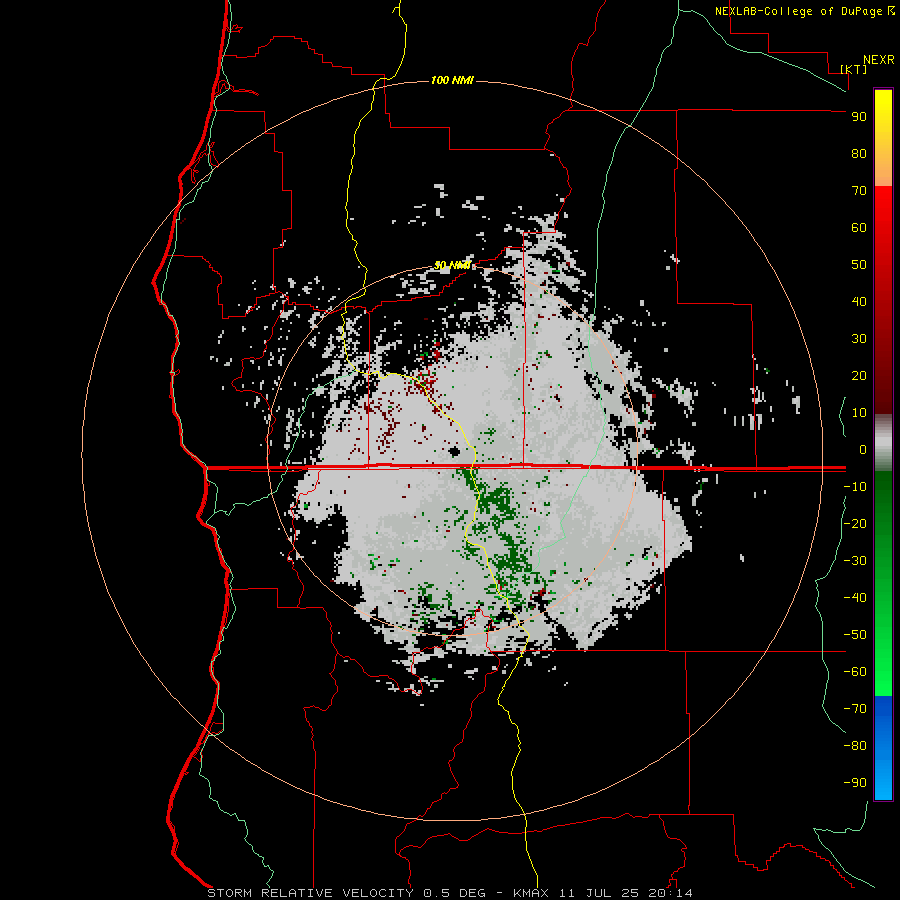
Task: Click the 100 NMI range ring label
Action: (x=452, y=80)
